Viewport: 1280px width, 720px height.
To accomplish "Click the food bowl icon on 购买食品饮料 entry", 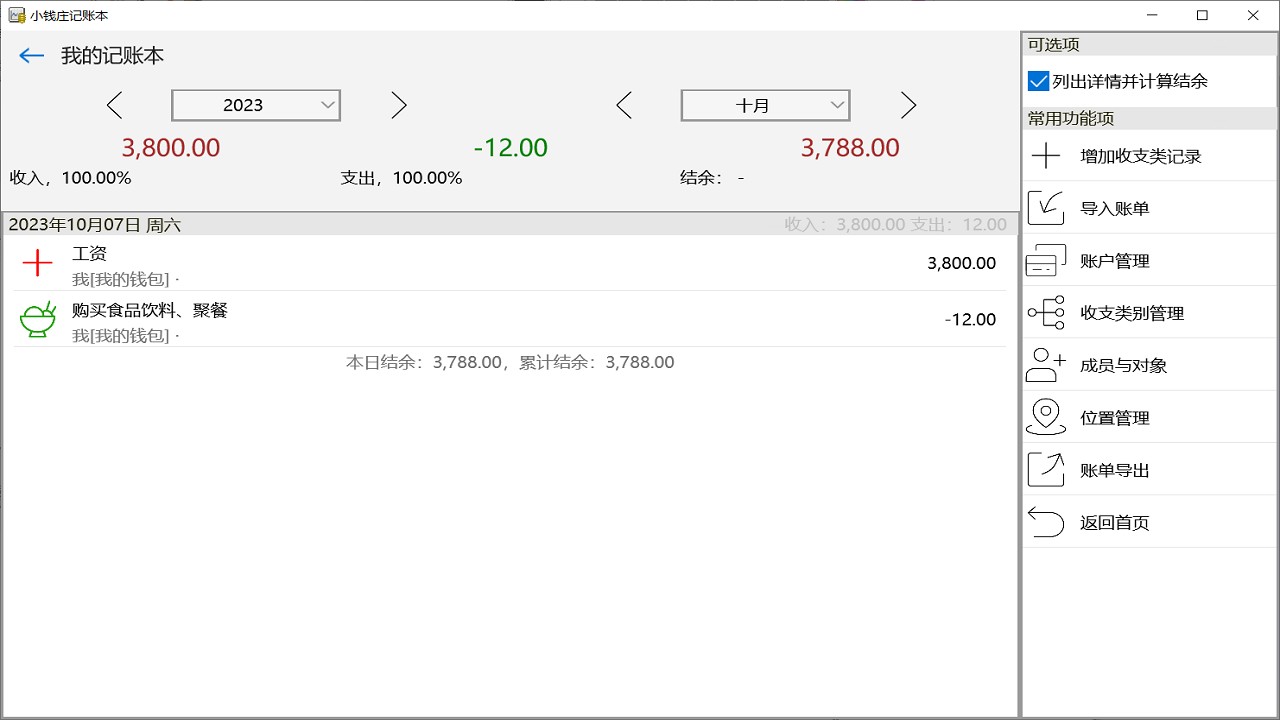I will [37, 318].
